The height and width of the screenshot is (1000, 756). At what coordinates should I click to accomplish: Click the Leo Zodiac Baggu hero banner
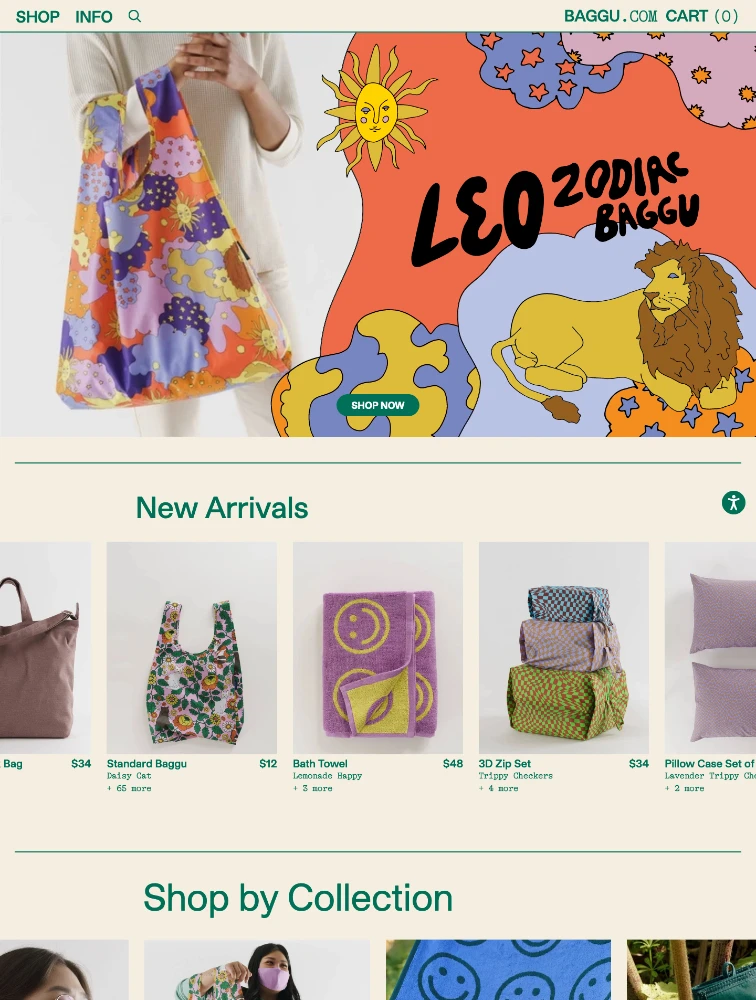pos(378,235)
